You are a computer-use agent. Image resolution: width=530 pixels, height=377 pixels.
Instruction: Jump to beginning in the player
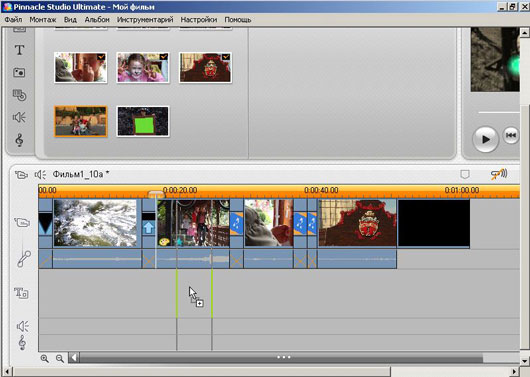point(511,135)
